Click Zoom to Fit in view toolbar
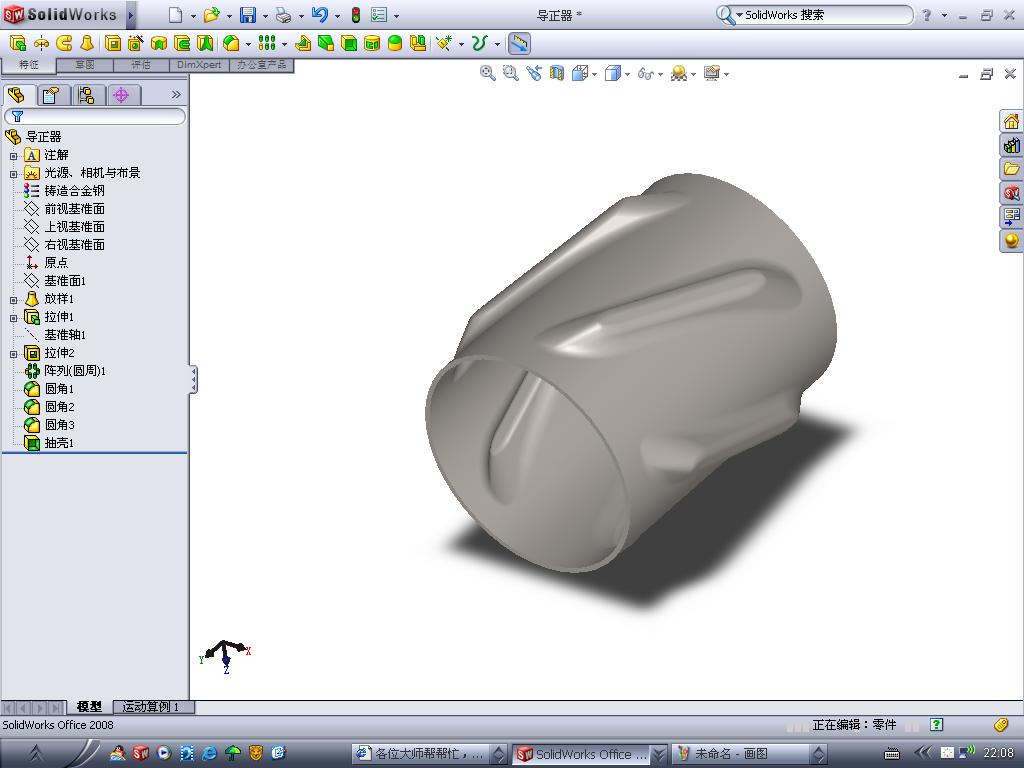Screen dimensions: 1024x768 pyautogui.click(x=487, y=73)
